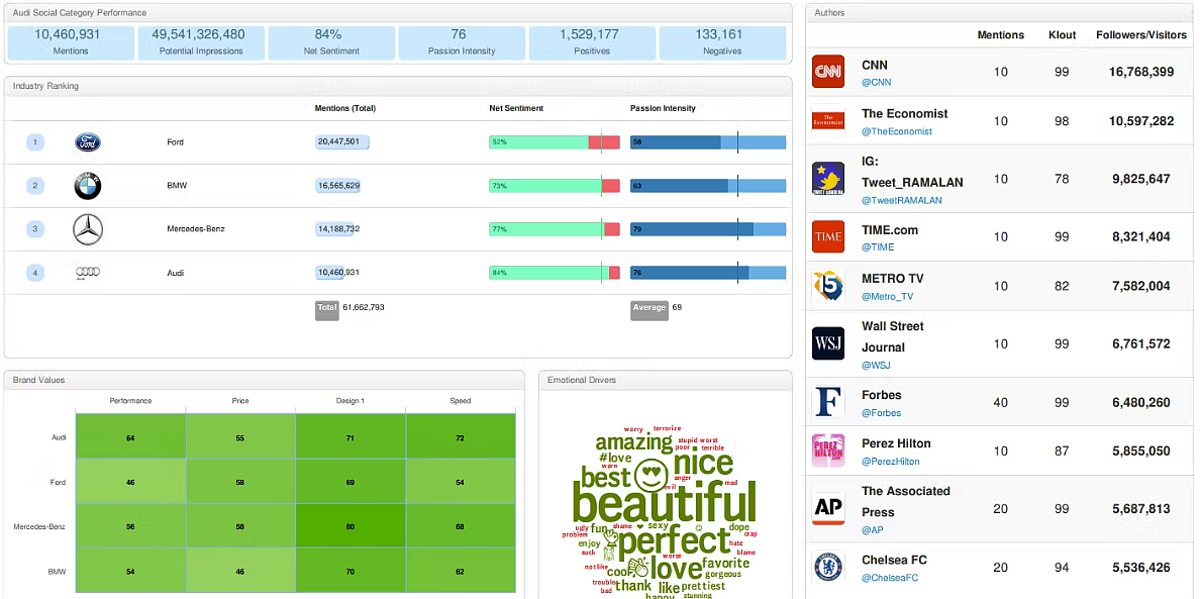Click the Average label under passion intensity

coord(649,309)
